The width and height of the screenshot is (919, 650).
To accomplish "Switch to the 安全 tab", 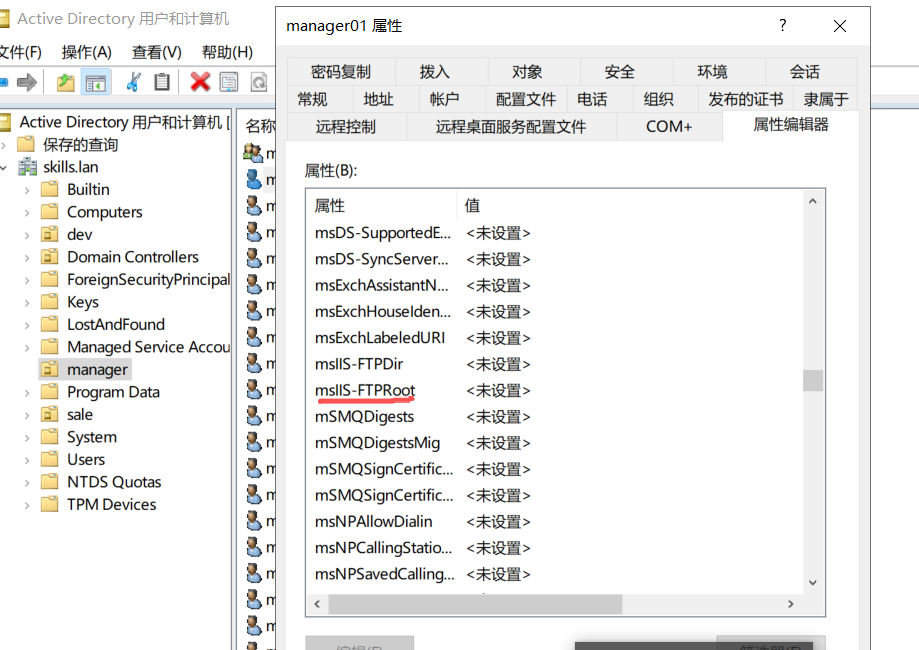I will coord(619,72).
